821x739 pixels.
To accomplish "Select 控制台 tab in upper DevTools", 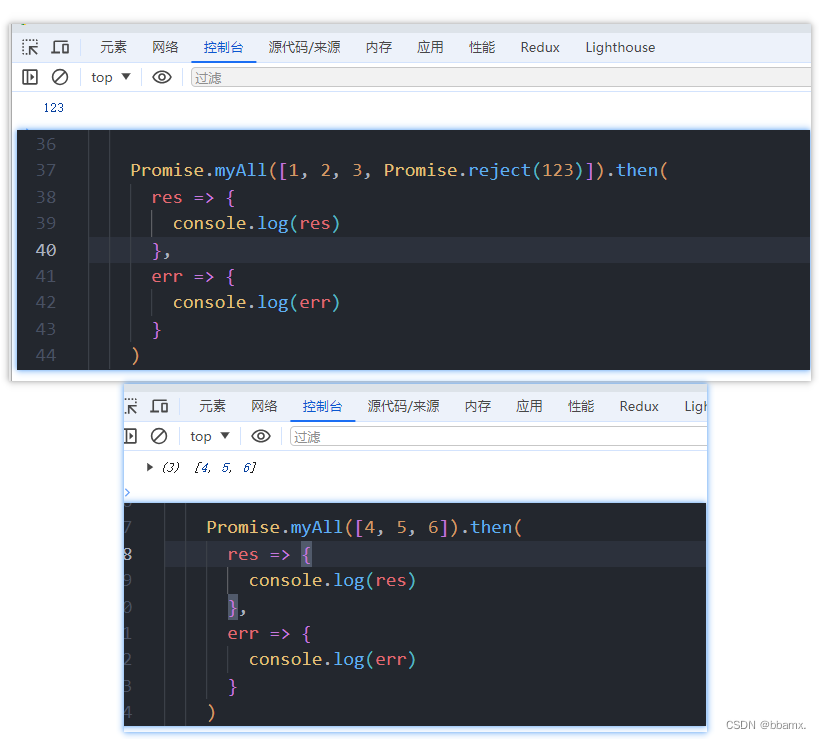I will (223, 48).
